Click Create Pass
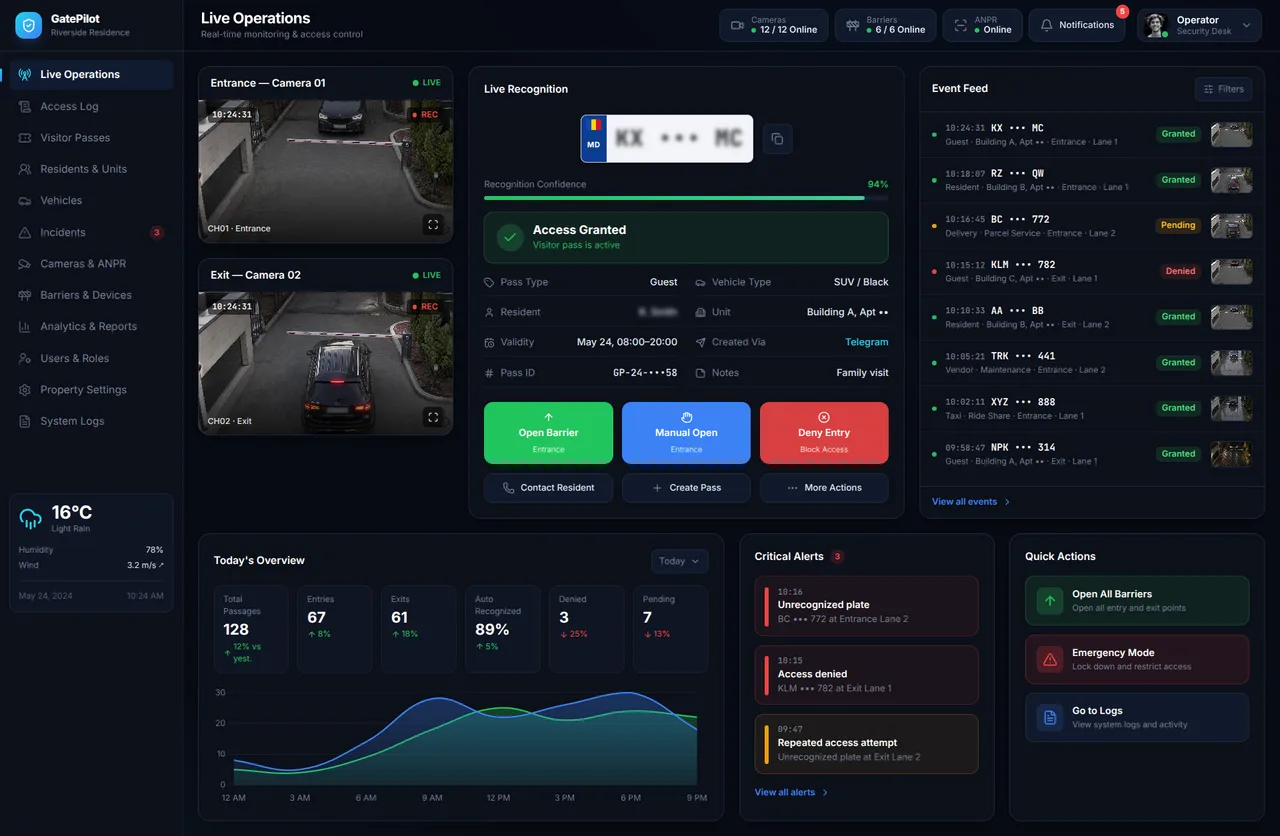1280x836 pixels. [686, 488]
